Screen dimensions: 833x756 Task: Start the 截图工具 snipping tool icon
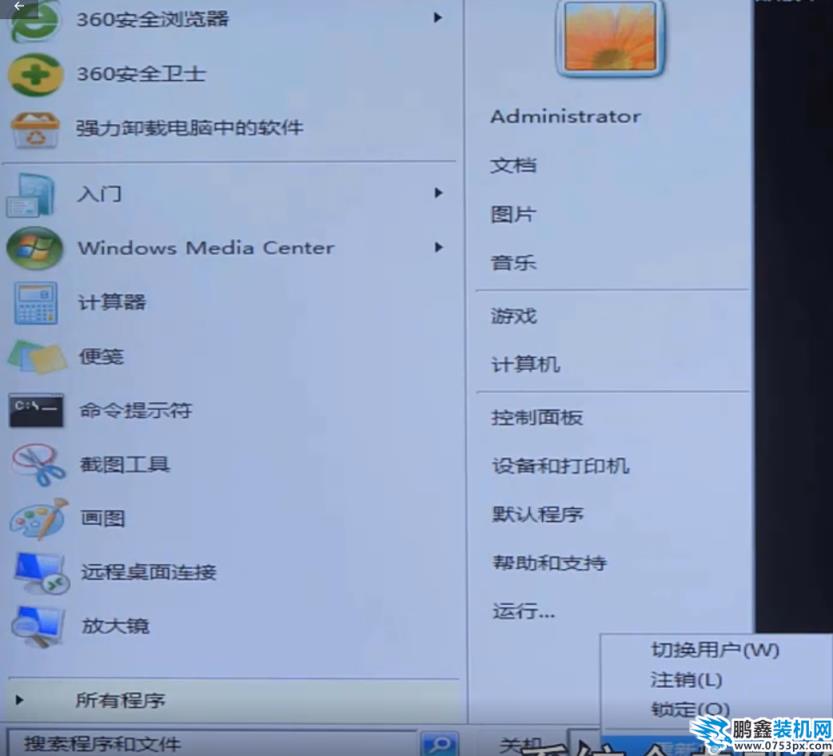coord(38,465)
